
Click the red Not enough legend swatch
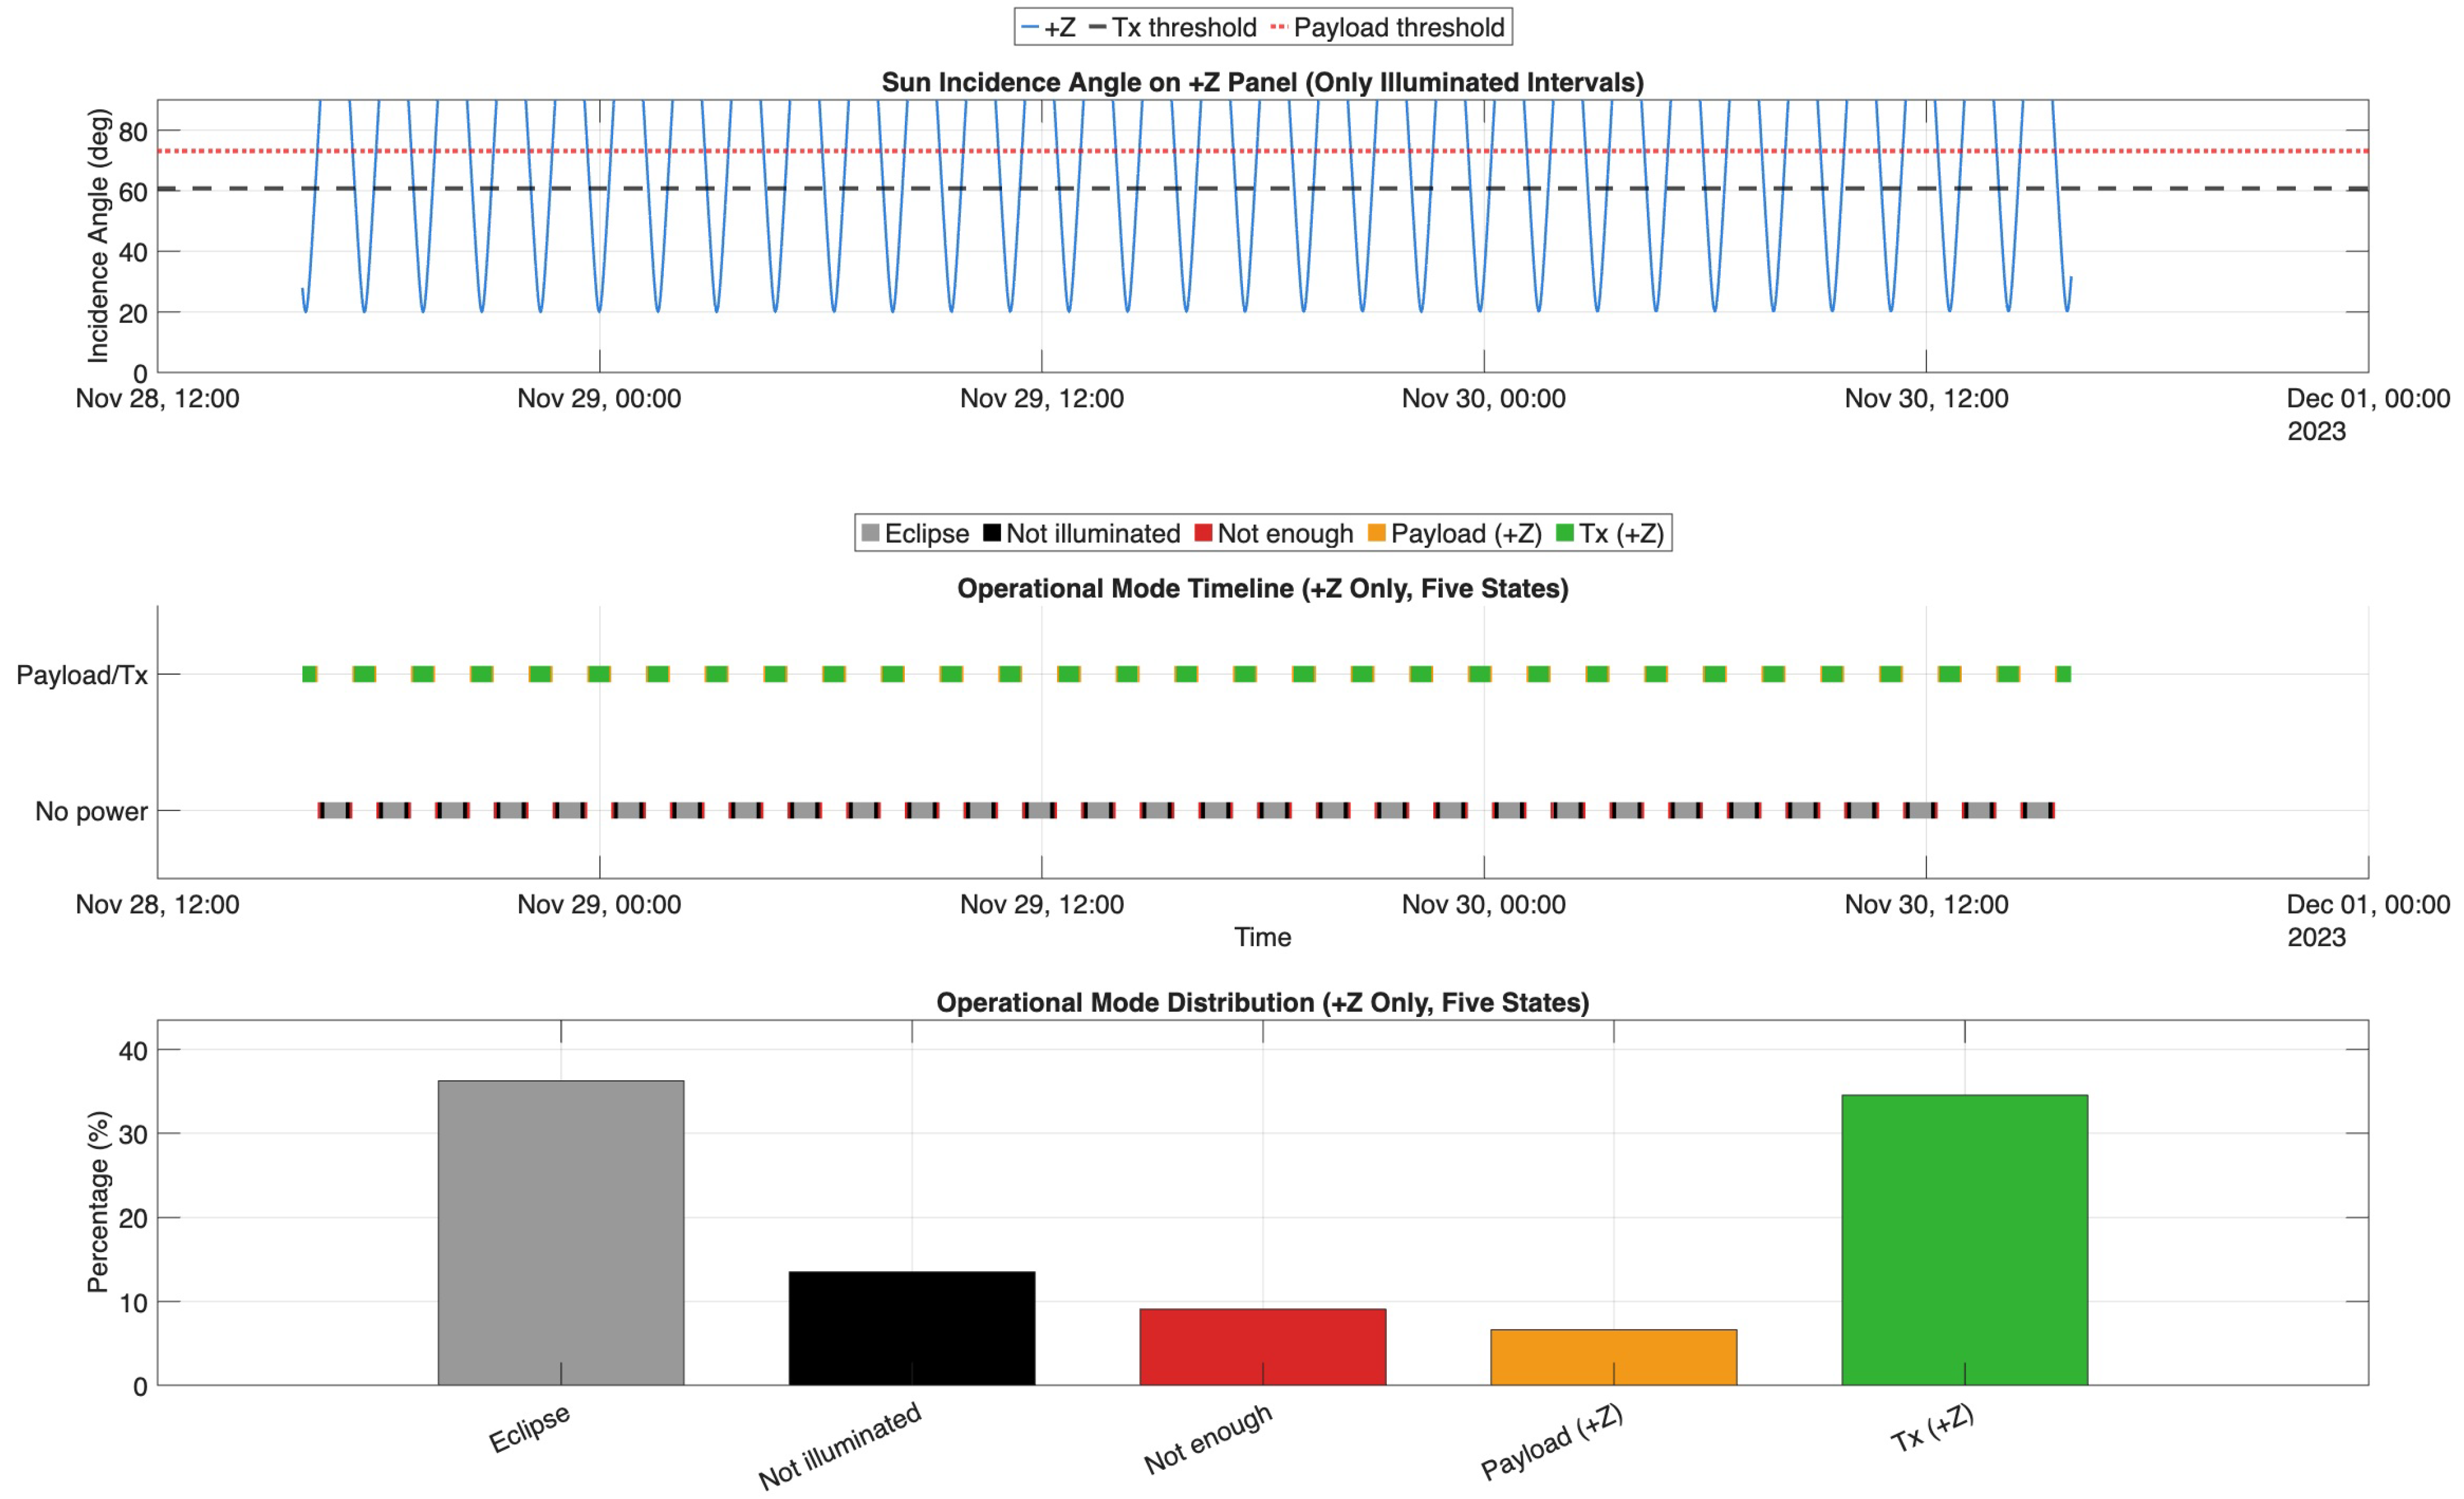(x=1204, y=533)
